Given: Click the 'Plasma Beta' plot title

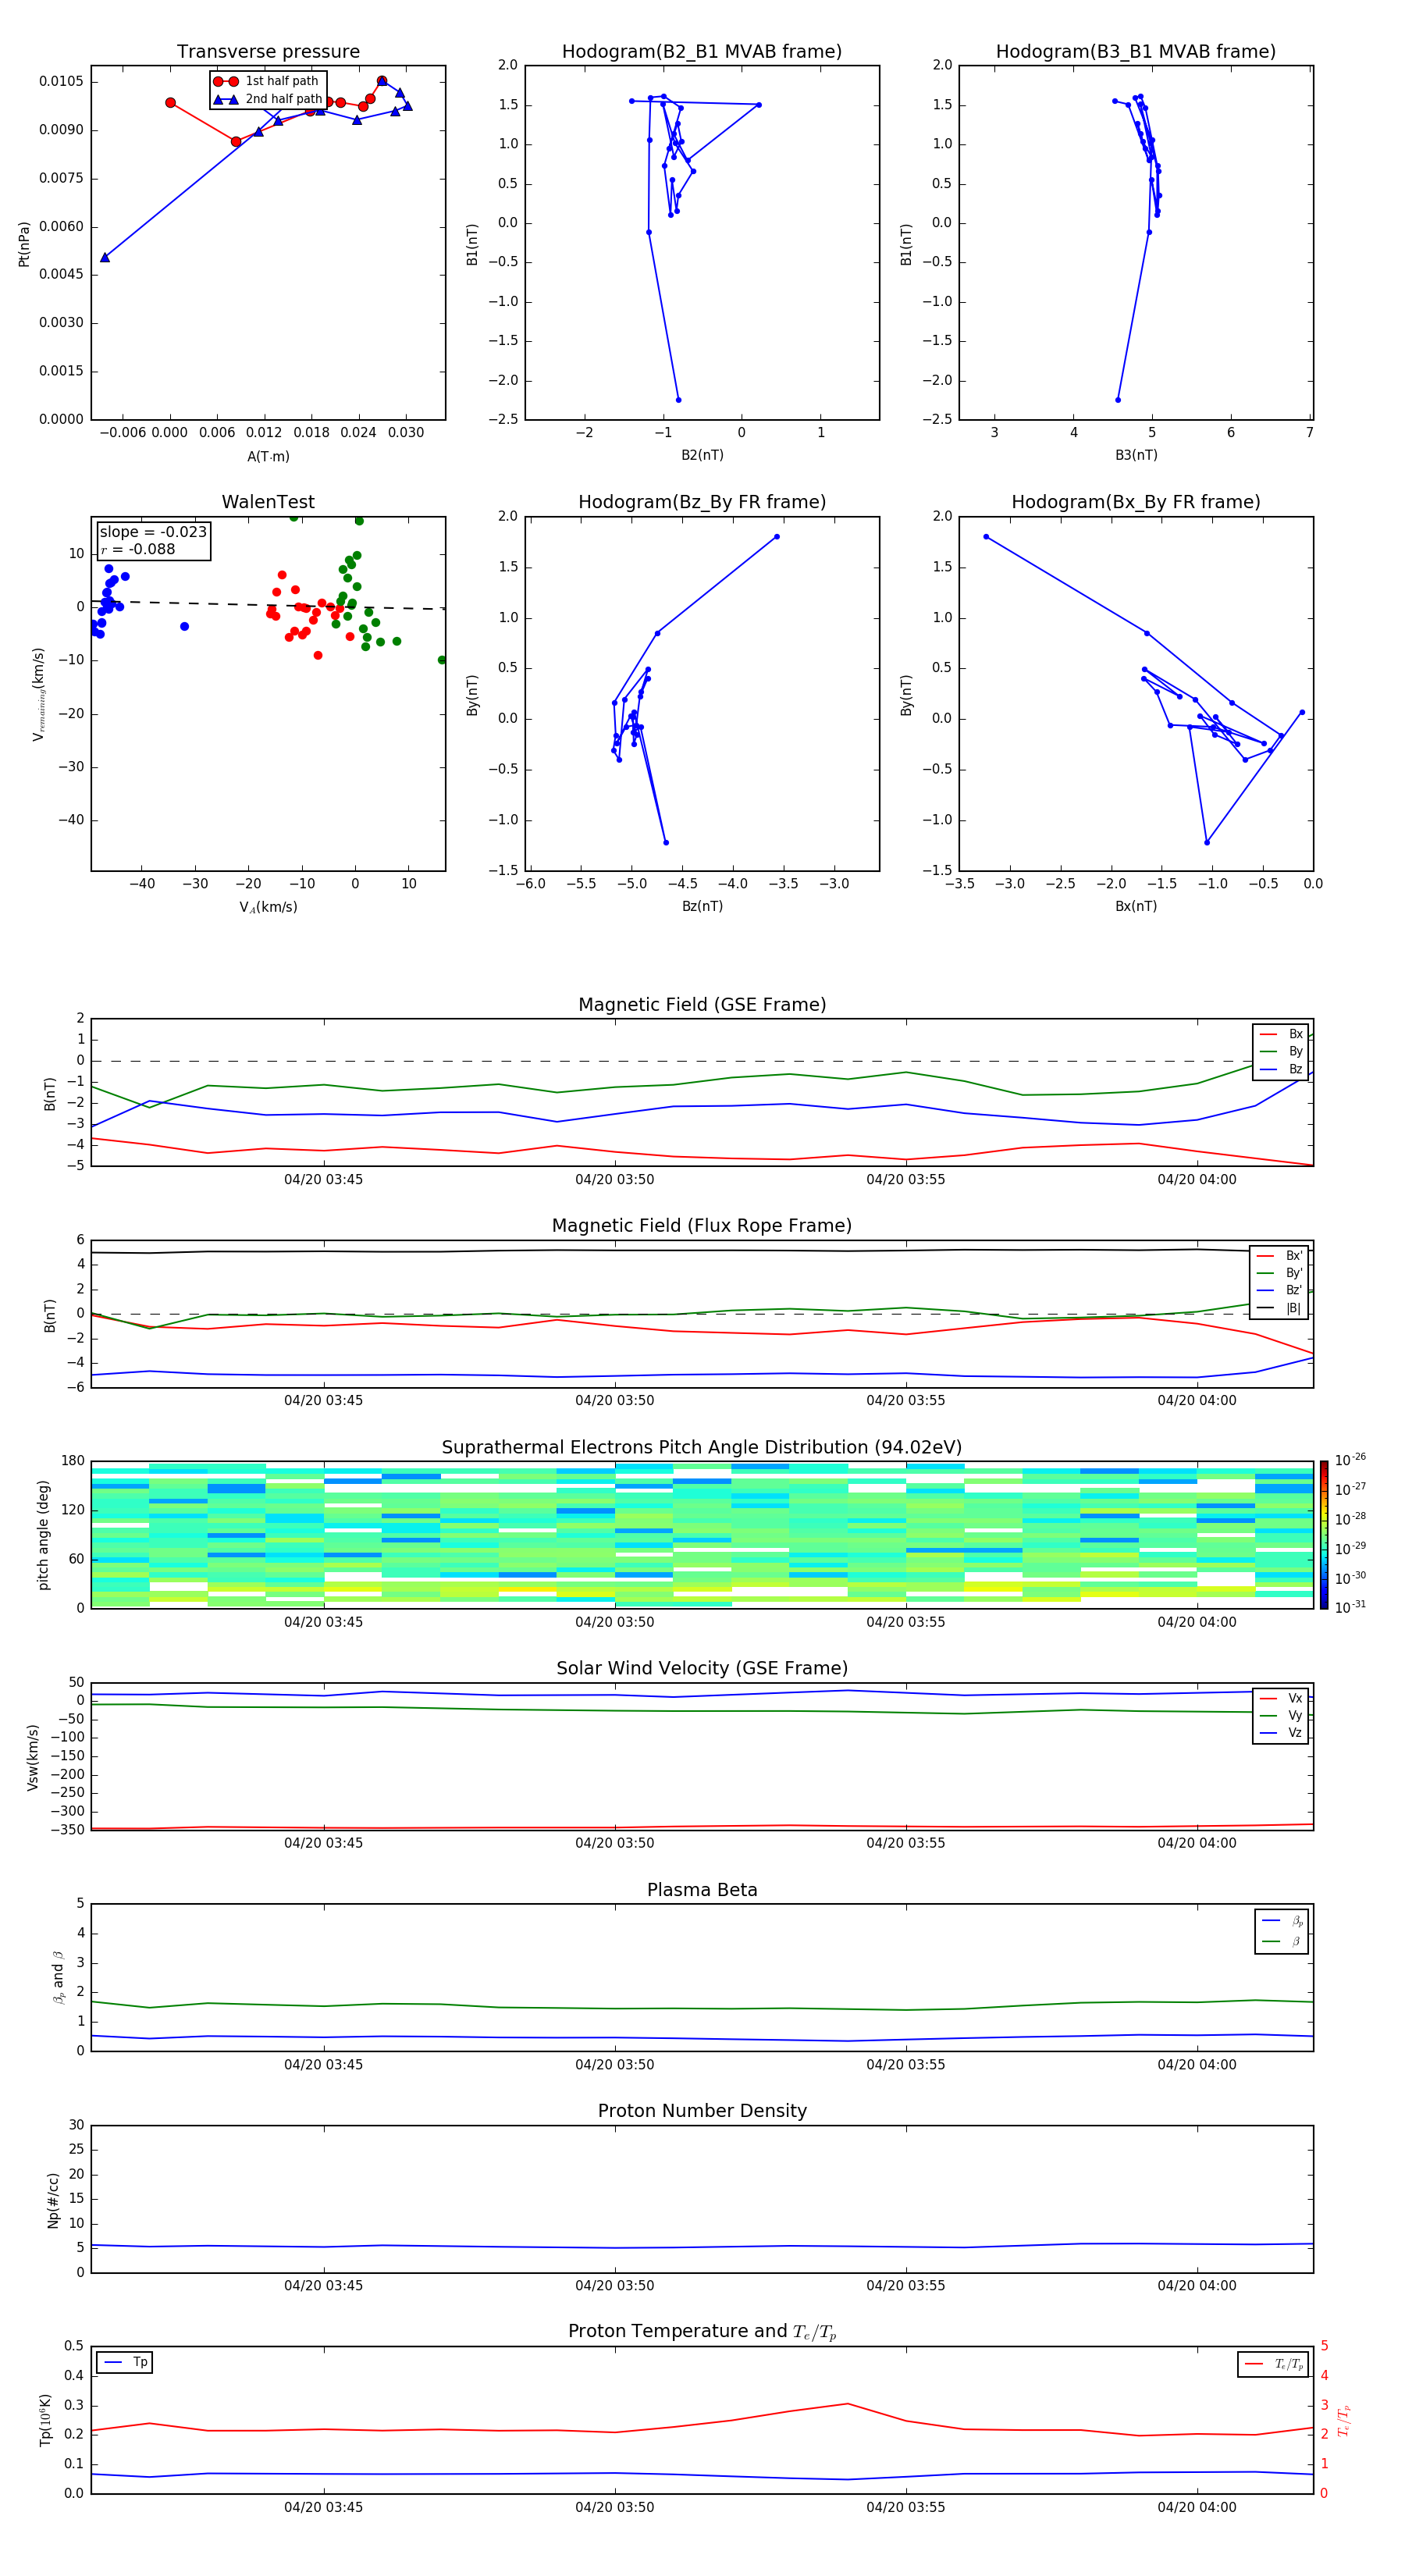Looking at the screenshot, I should click(x=702, y=1890).
